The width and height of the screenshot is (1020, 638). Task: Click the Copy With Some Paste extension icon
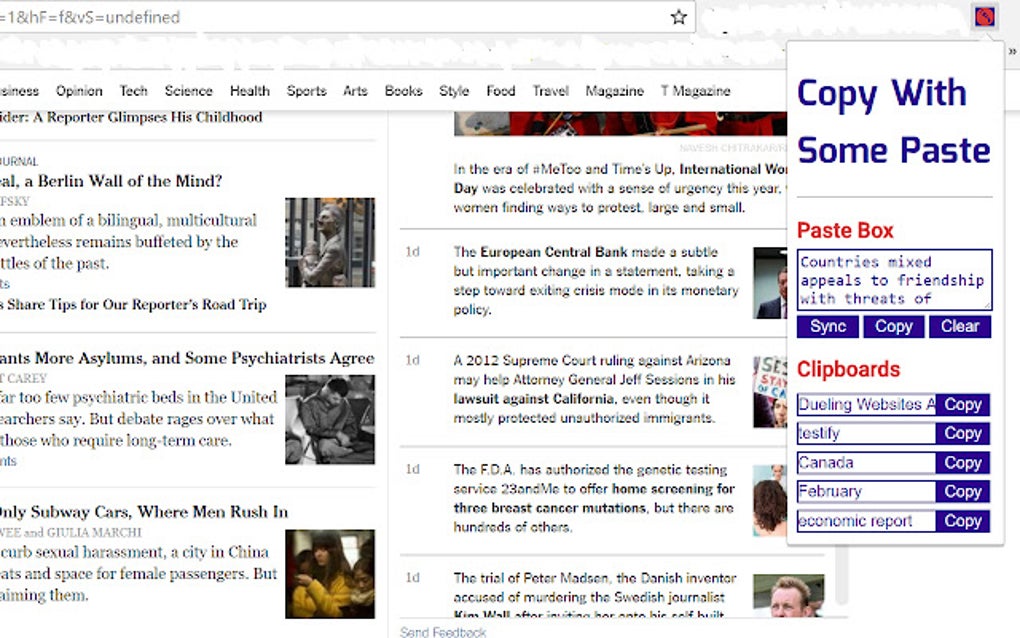pyautogui.click(x=983, y=16)
